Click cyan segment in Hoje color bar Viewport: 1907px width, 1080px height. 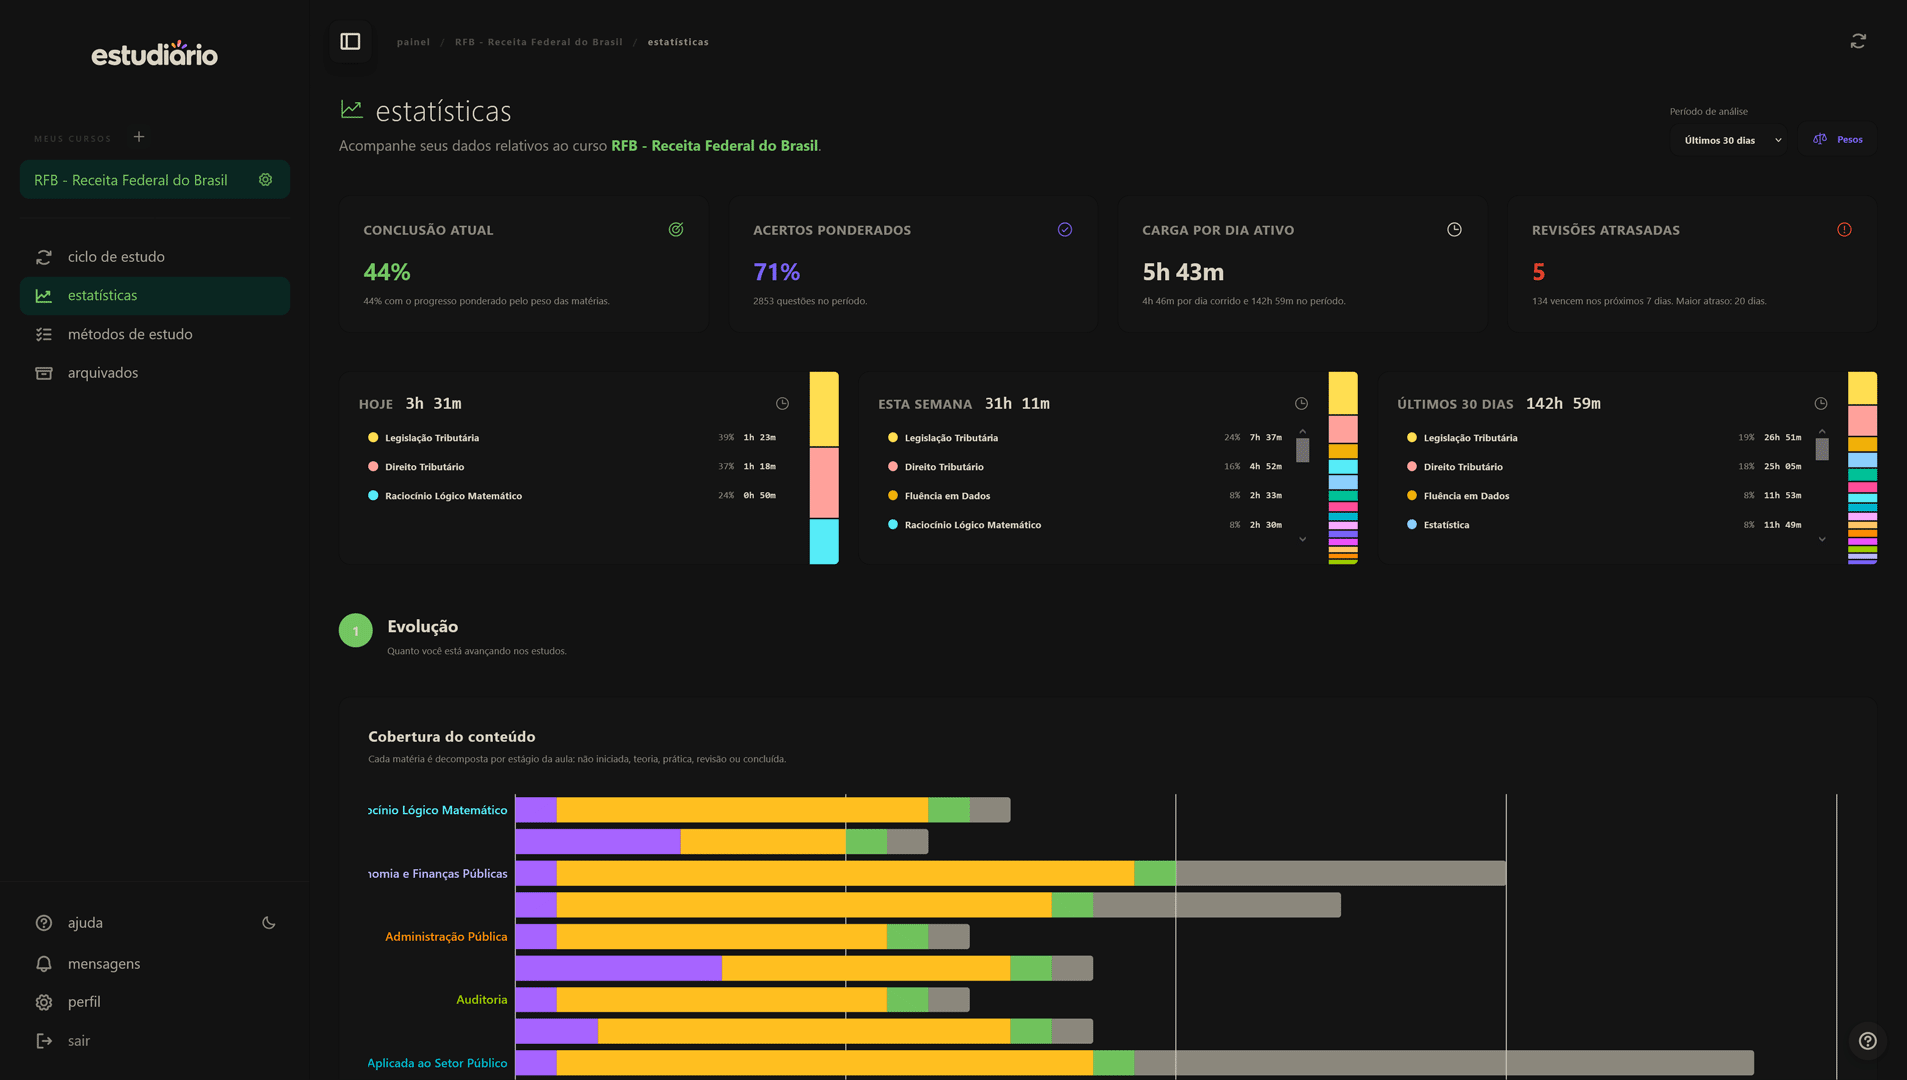(x=824, y=541)
